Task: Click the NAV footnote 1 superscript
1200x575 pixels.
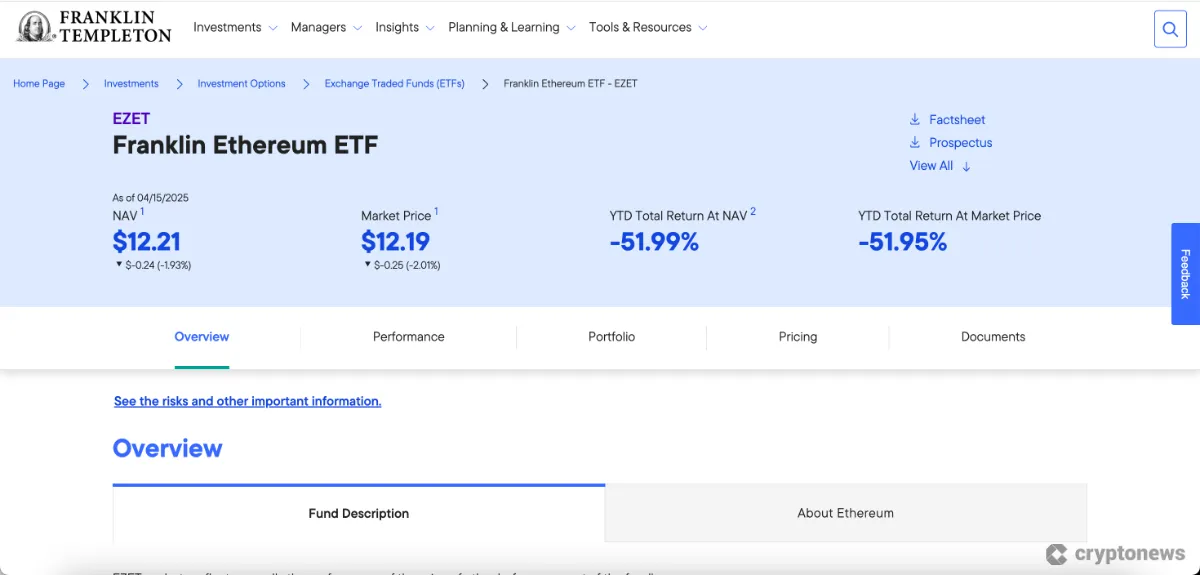Action: pyautogui.click(x=142, y=211)
